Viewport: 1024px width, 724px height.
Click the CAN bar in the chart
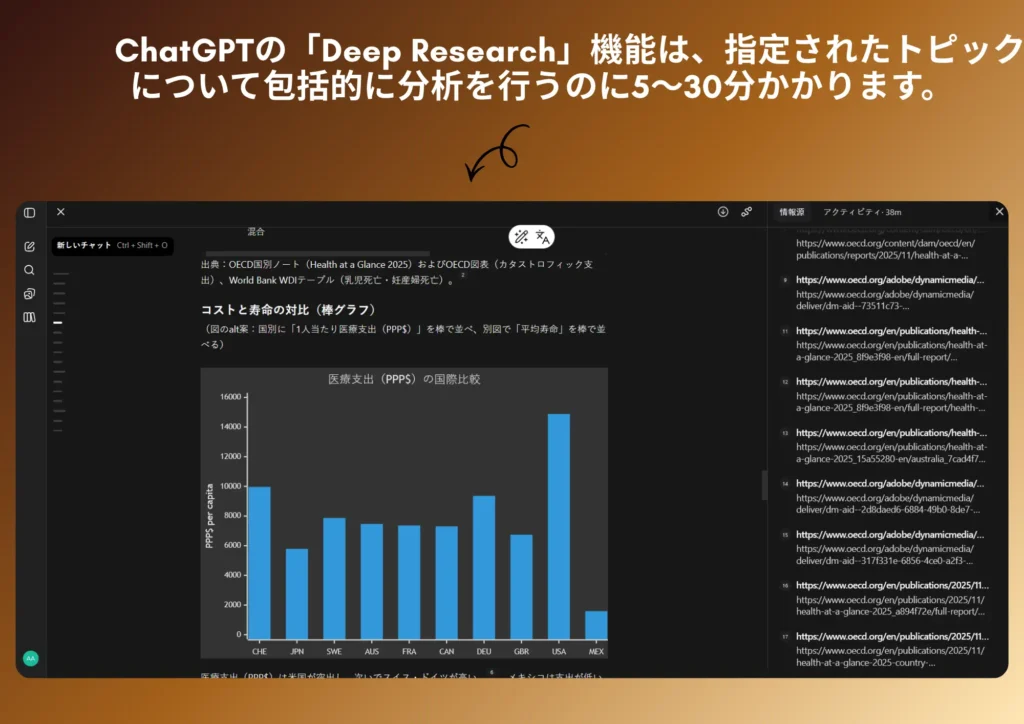(447, 582)
